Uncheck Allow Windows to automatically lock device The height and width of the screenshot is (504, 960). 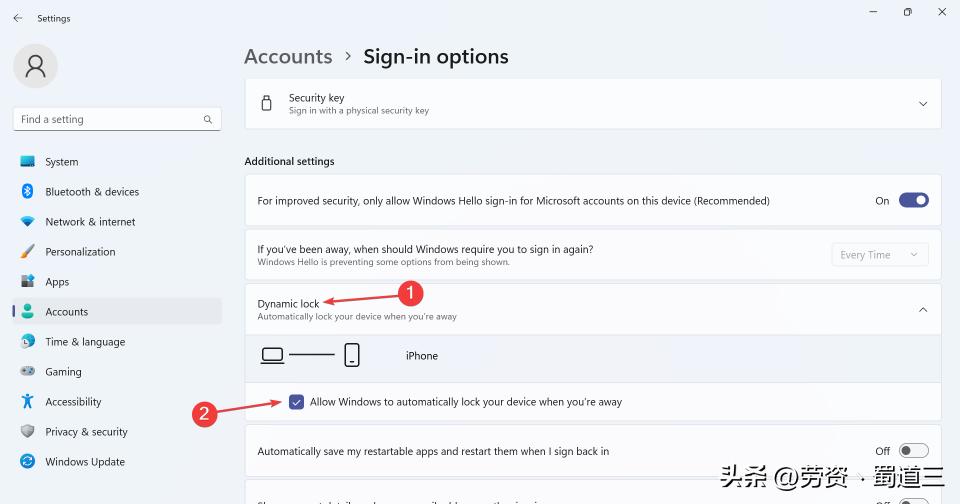tap(296, 402)
